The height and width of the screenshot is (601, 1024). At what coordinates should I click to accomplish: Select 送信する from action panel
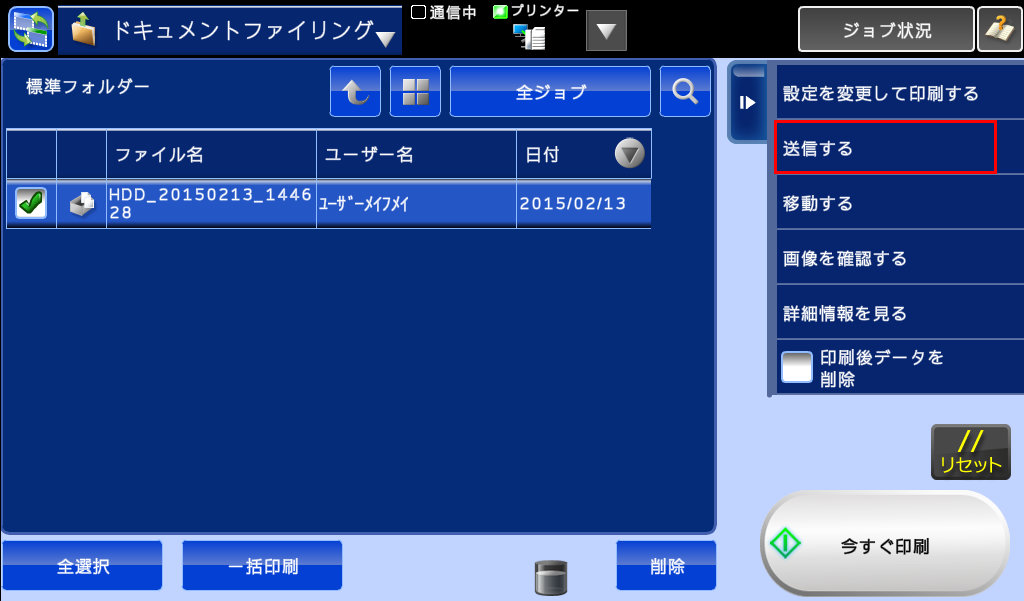[x=884, y=148]
